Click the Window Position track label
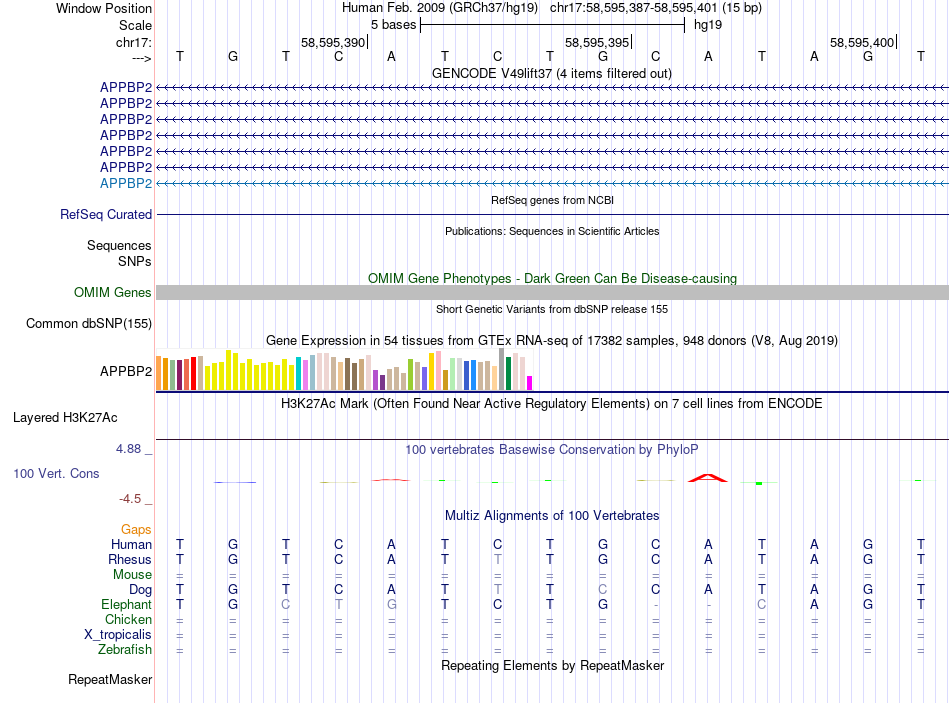 104,8
